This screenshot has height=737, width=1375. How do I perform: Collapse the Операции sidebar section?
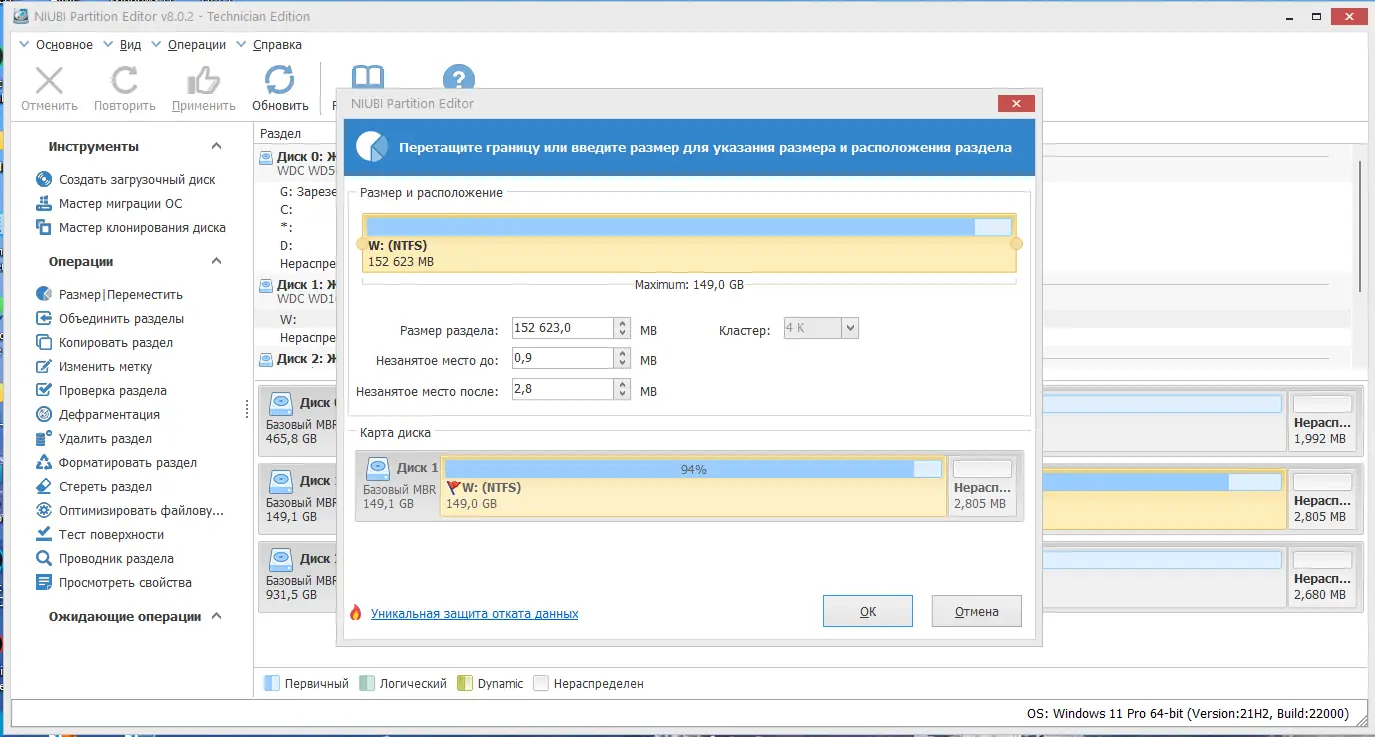(216, 262)
